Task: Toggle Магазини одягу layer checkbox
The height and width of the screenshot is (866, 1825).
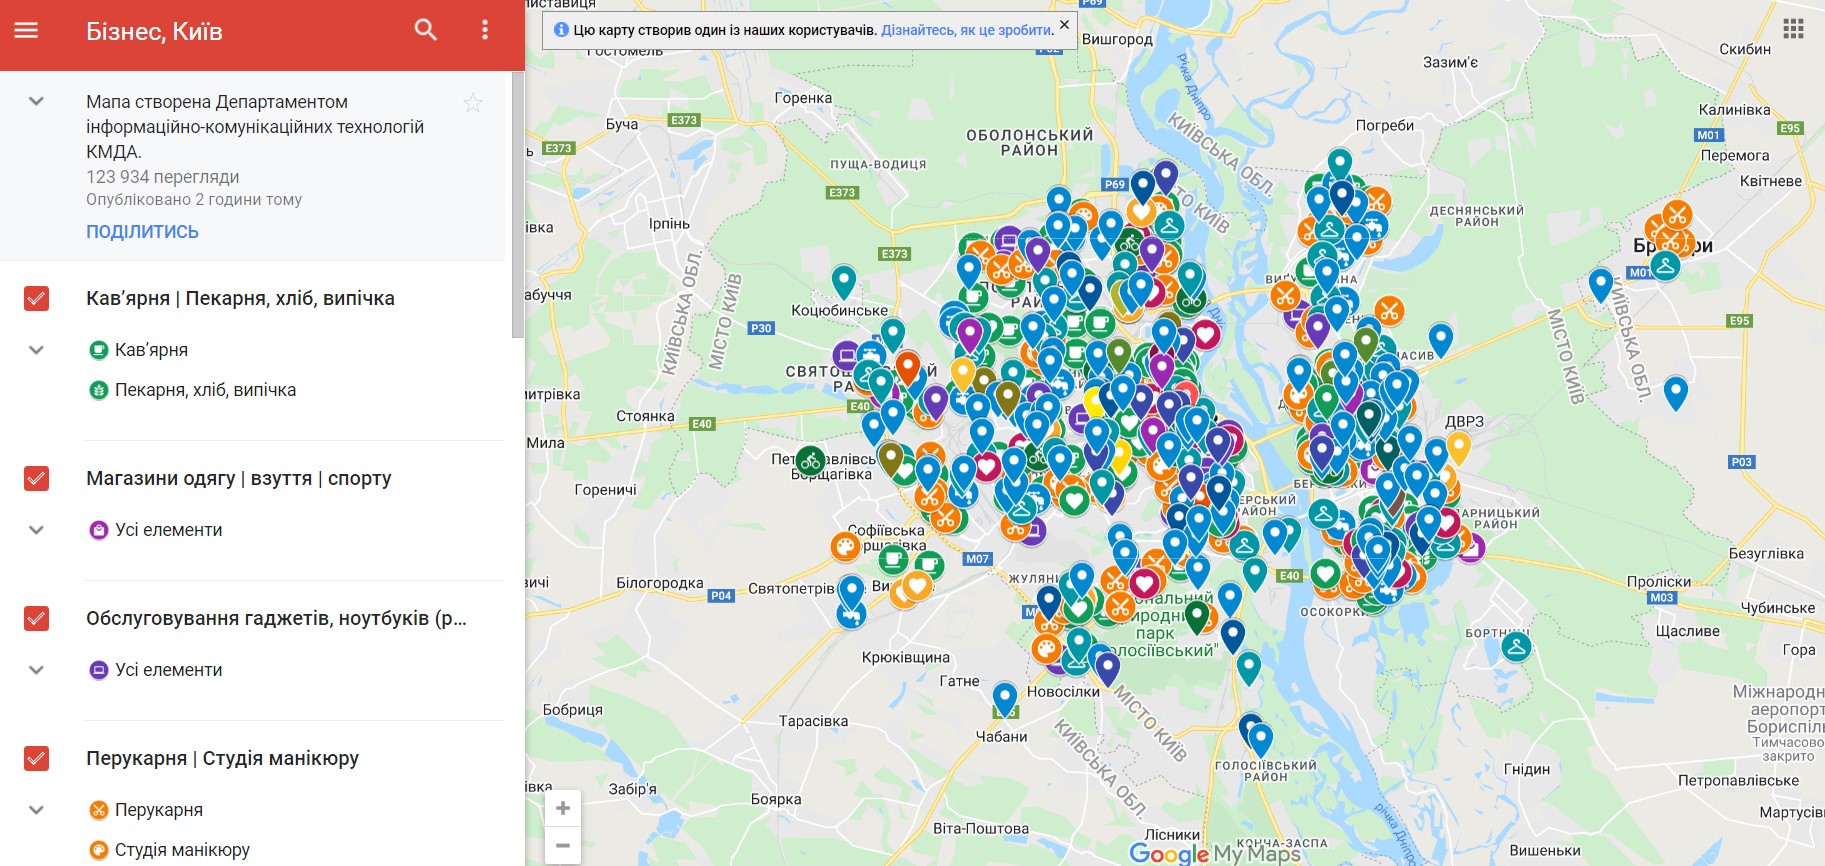Action: pos(37,479)
